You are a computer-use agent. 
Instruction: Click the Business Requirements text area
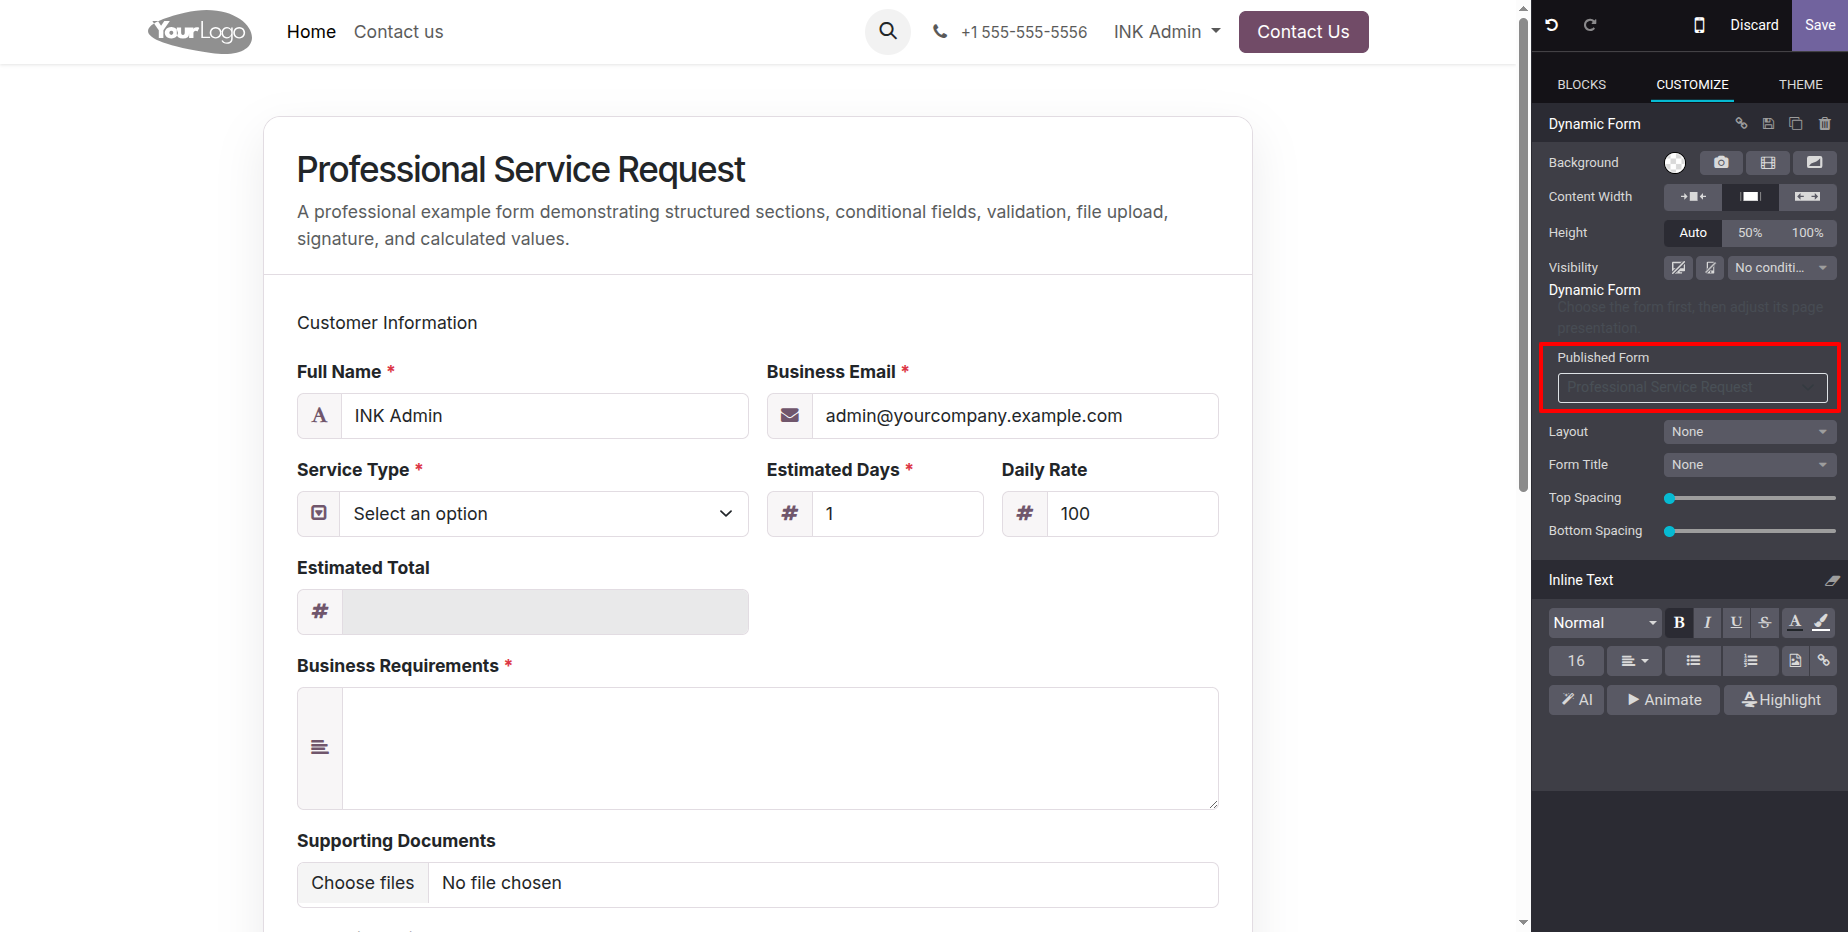point(780,748)
